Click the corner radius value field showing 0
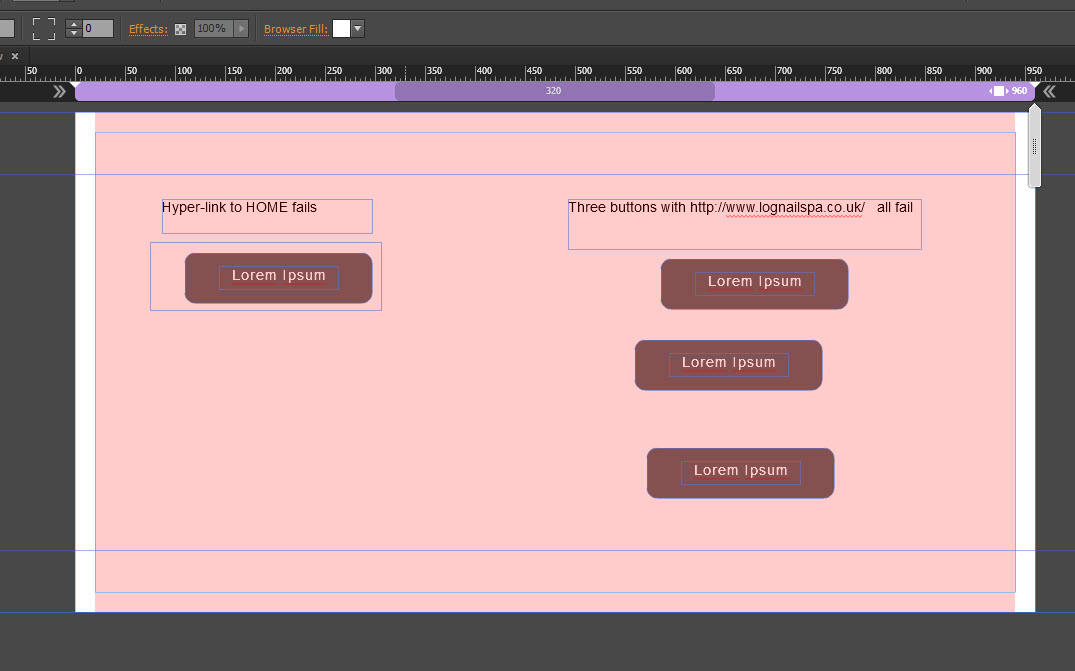This screenshot has width=1075, height=671. tap(98, 29)
